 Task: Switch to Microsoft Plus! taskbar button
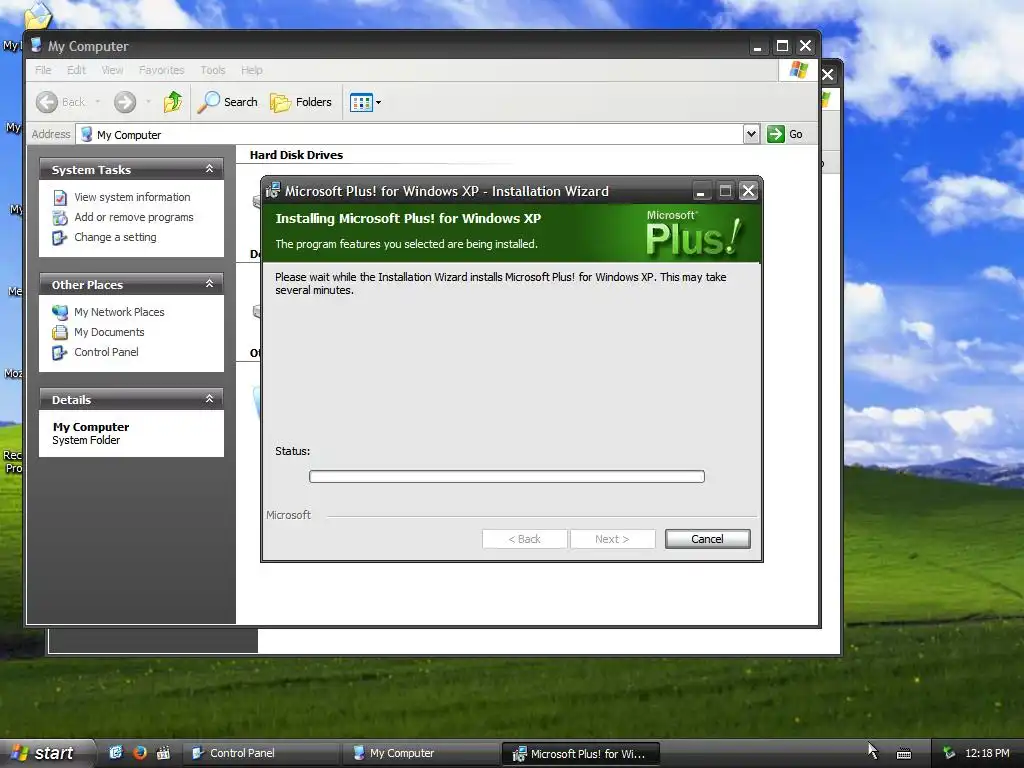tap(580, 754)
